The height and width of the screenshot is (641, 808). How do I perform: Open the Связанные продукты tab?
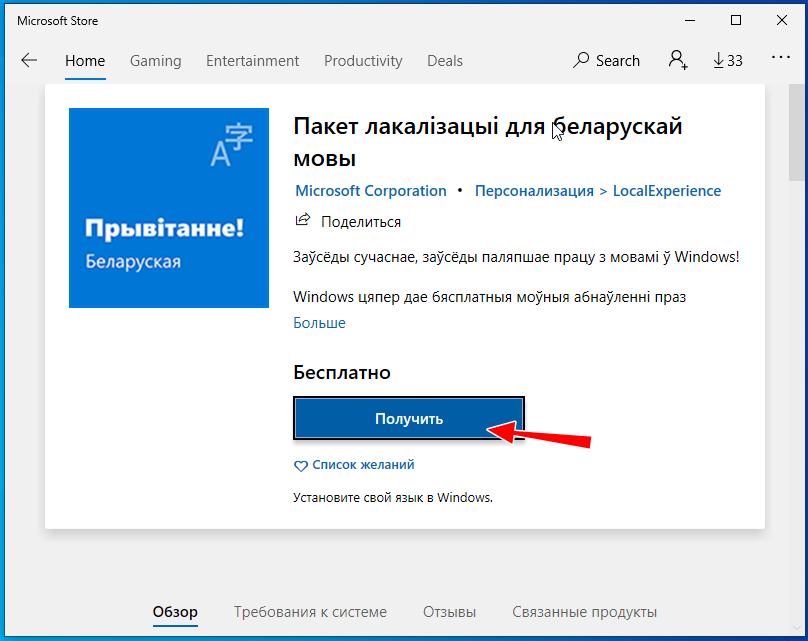click(584, 612)
